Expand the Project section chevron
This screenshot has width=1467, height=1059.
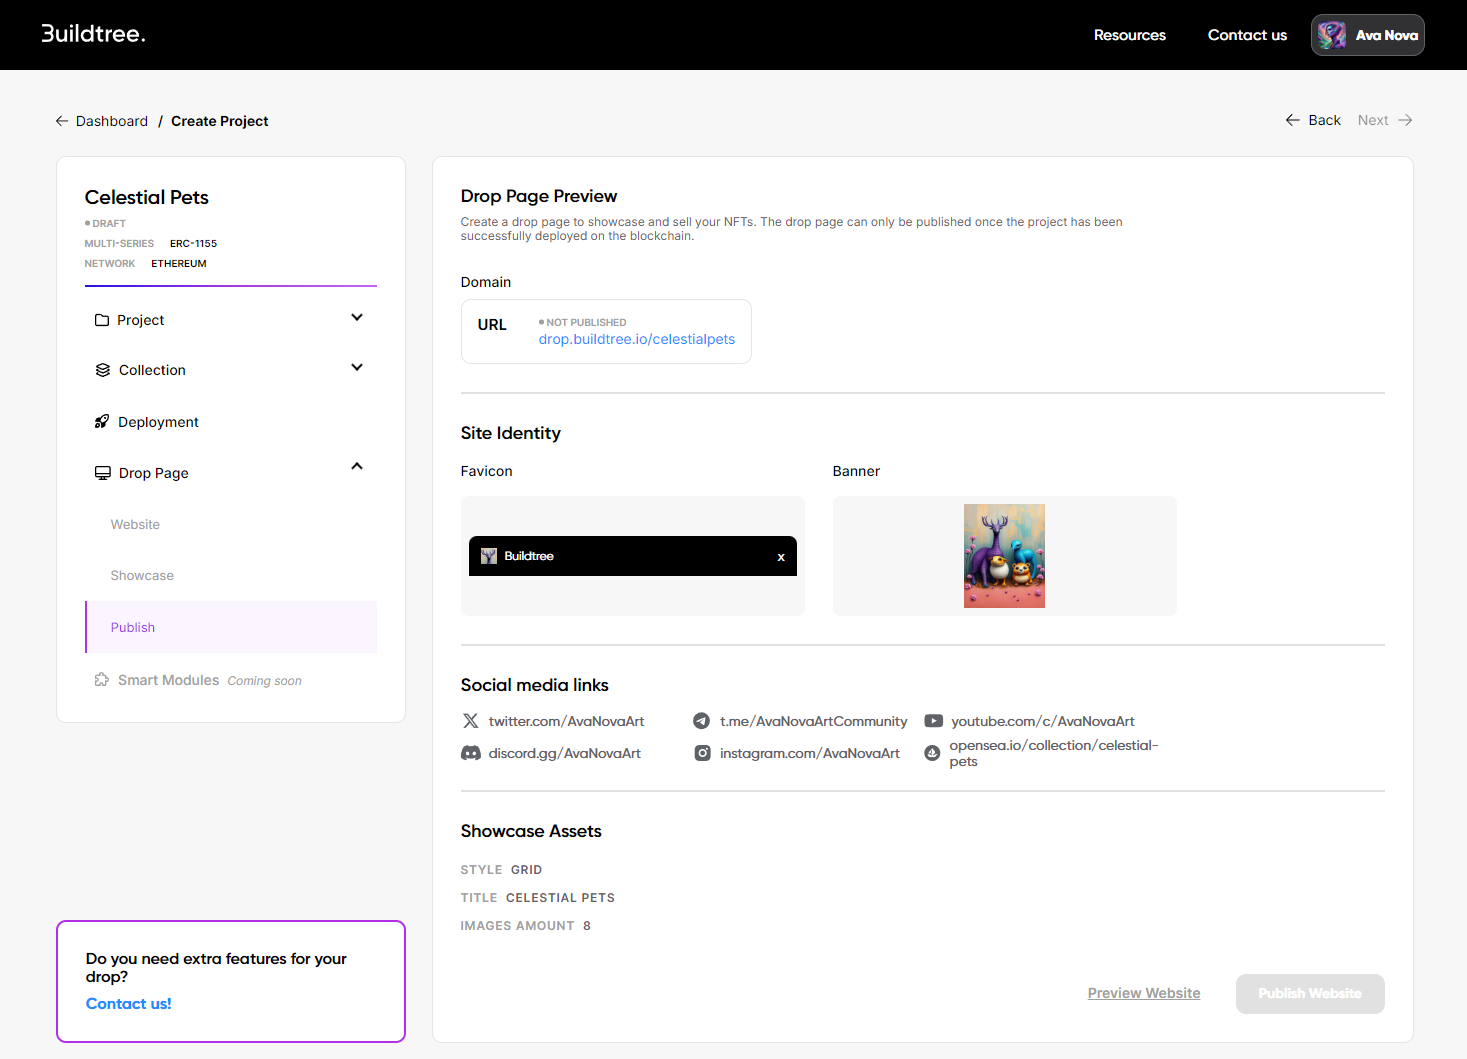click(x=357, y=318)
